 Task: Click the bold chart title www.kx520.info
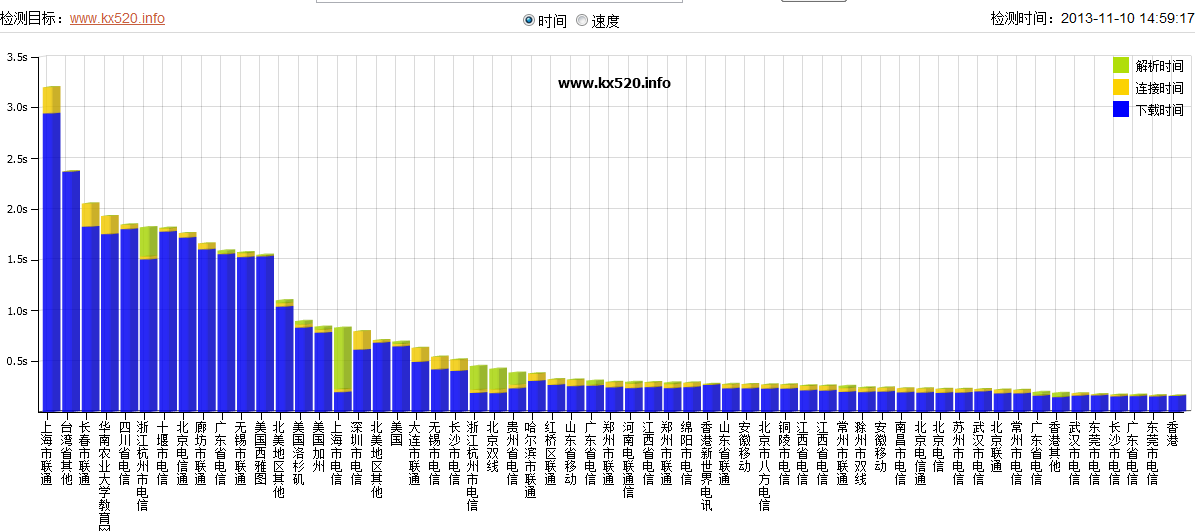click(x=614, y=82)
